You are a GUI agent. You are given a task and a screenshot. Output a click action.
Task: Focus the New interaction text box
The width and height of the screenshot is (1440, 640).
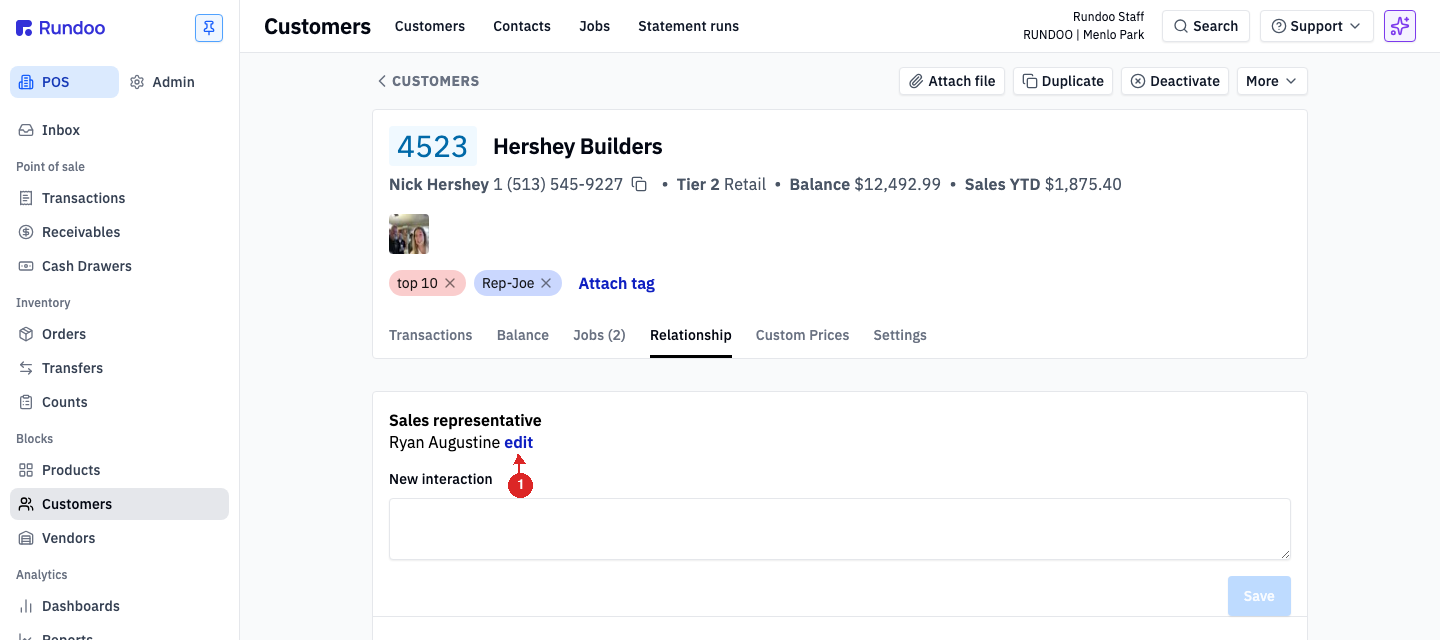[x=840, y=529]
